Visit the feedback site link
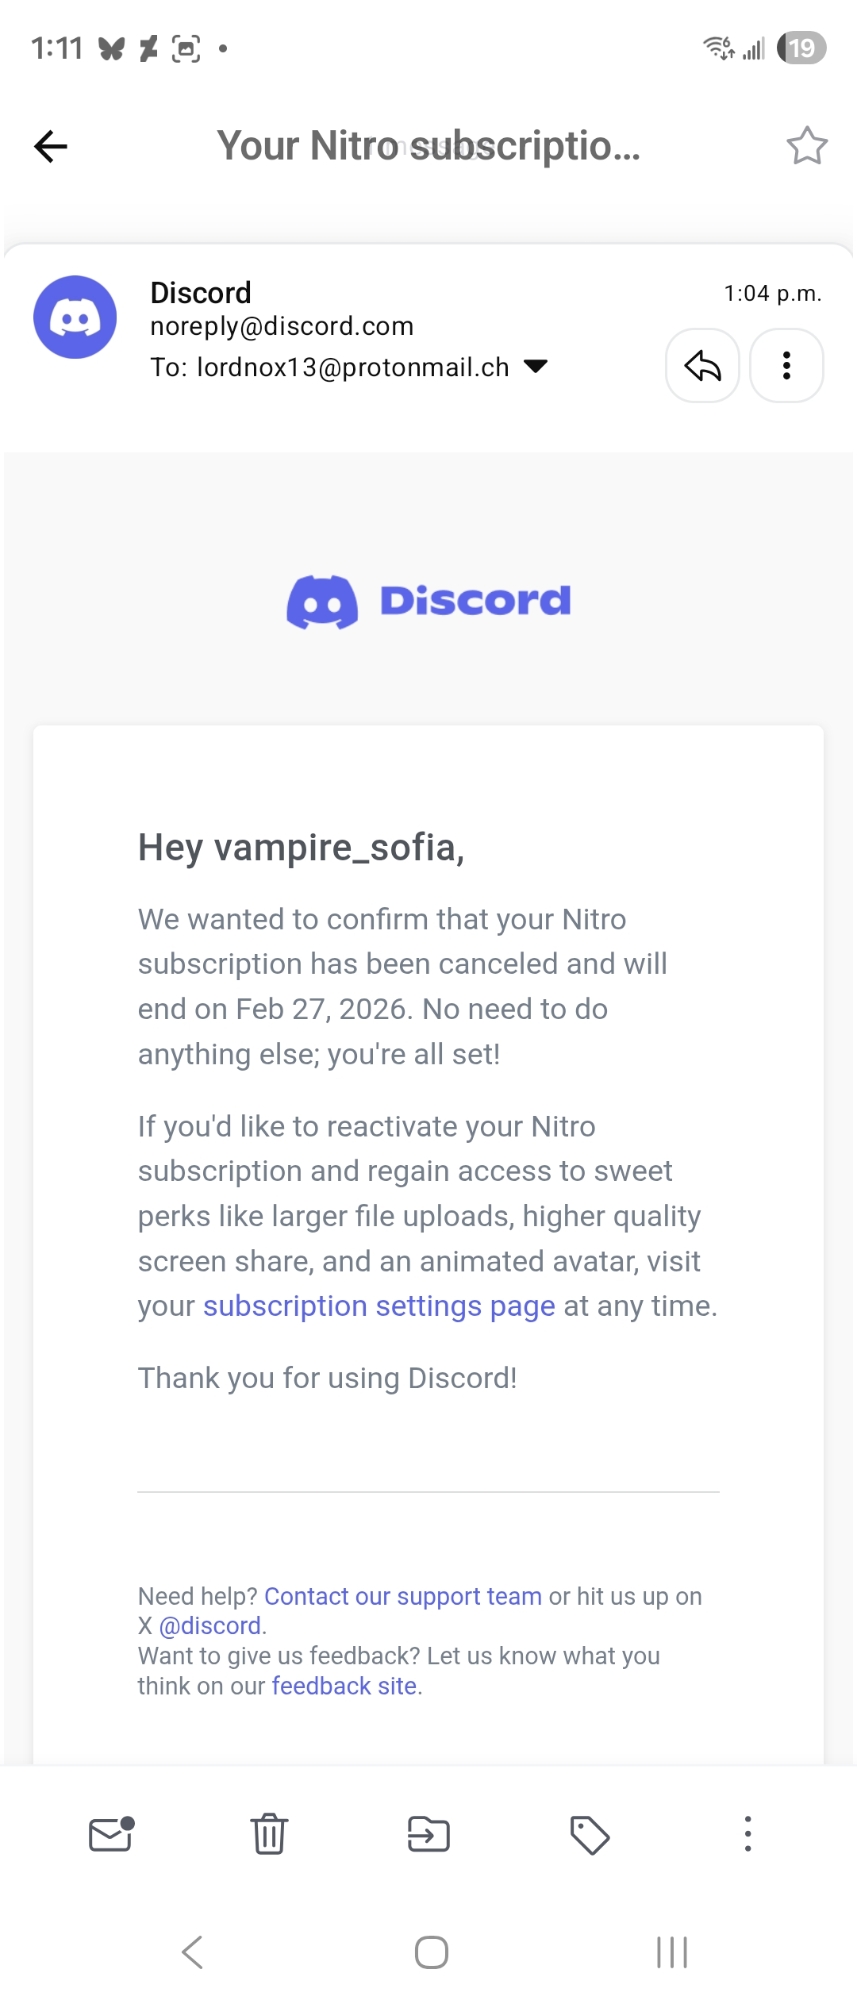 [x=344, y=1686]
